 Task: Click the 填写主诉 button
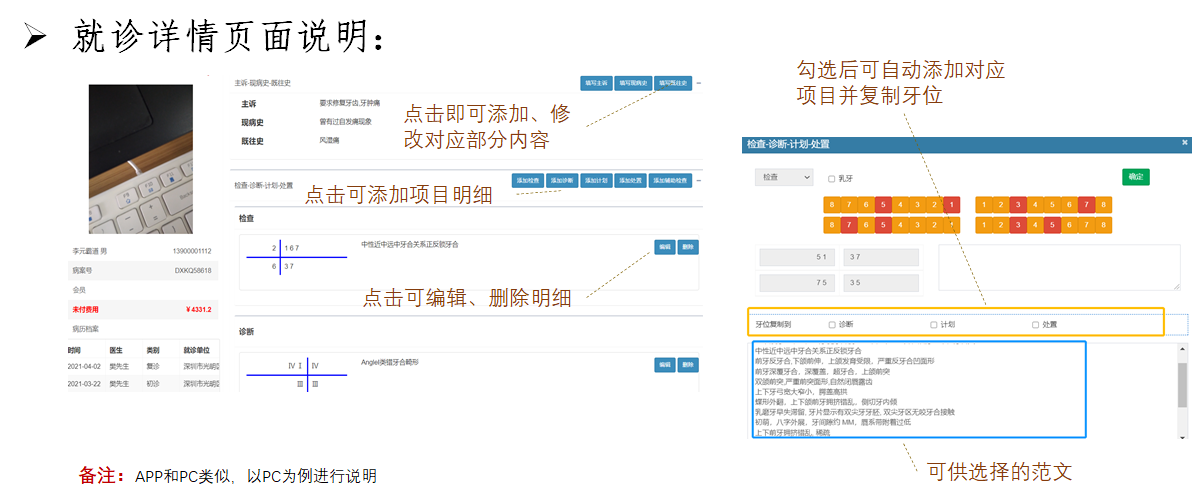tap(596, 83)
